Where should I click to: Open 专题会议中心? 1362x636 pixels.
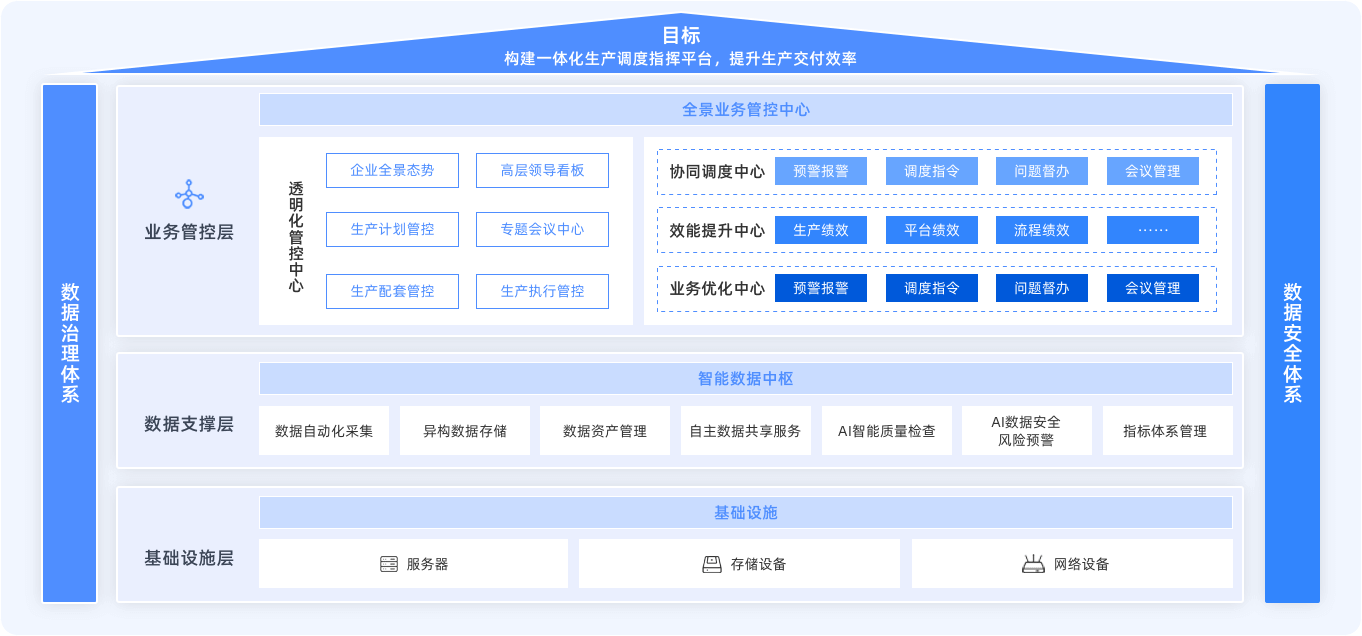[542, 230]
